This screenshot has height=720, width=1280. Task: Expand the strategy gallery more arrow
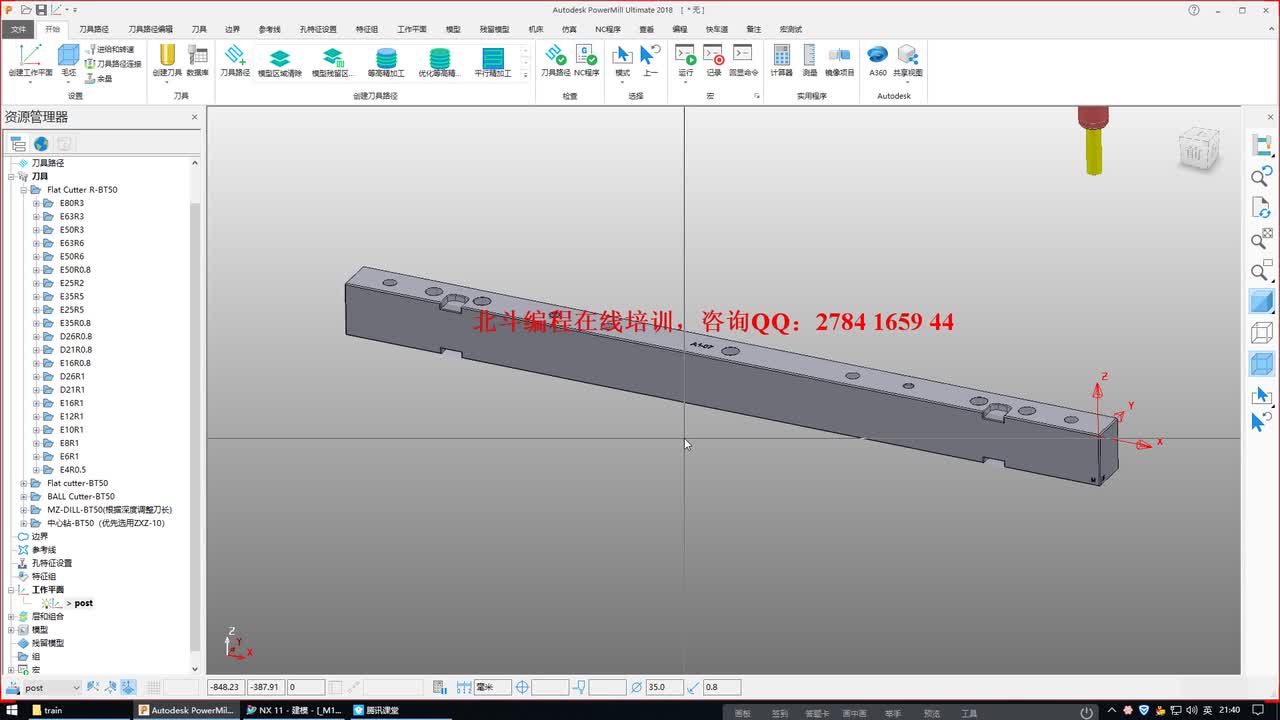point(526,75)
